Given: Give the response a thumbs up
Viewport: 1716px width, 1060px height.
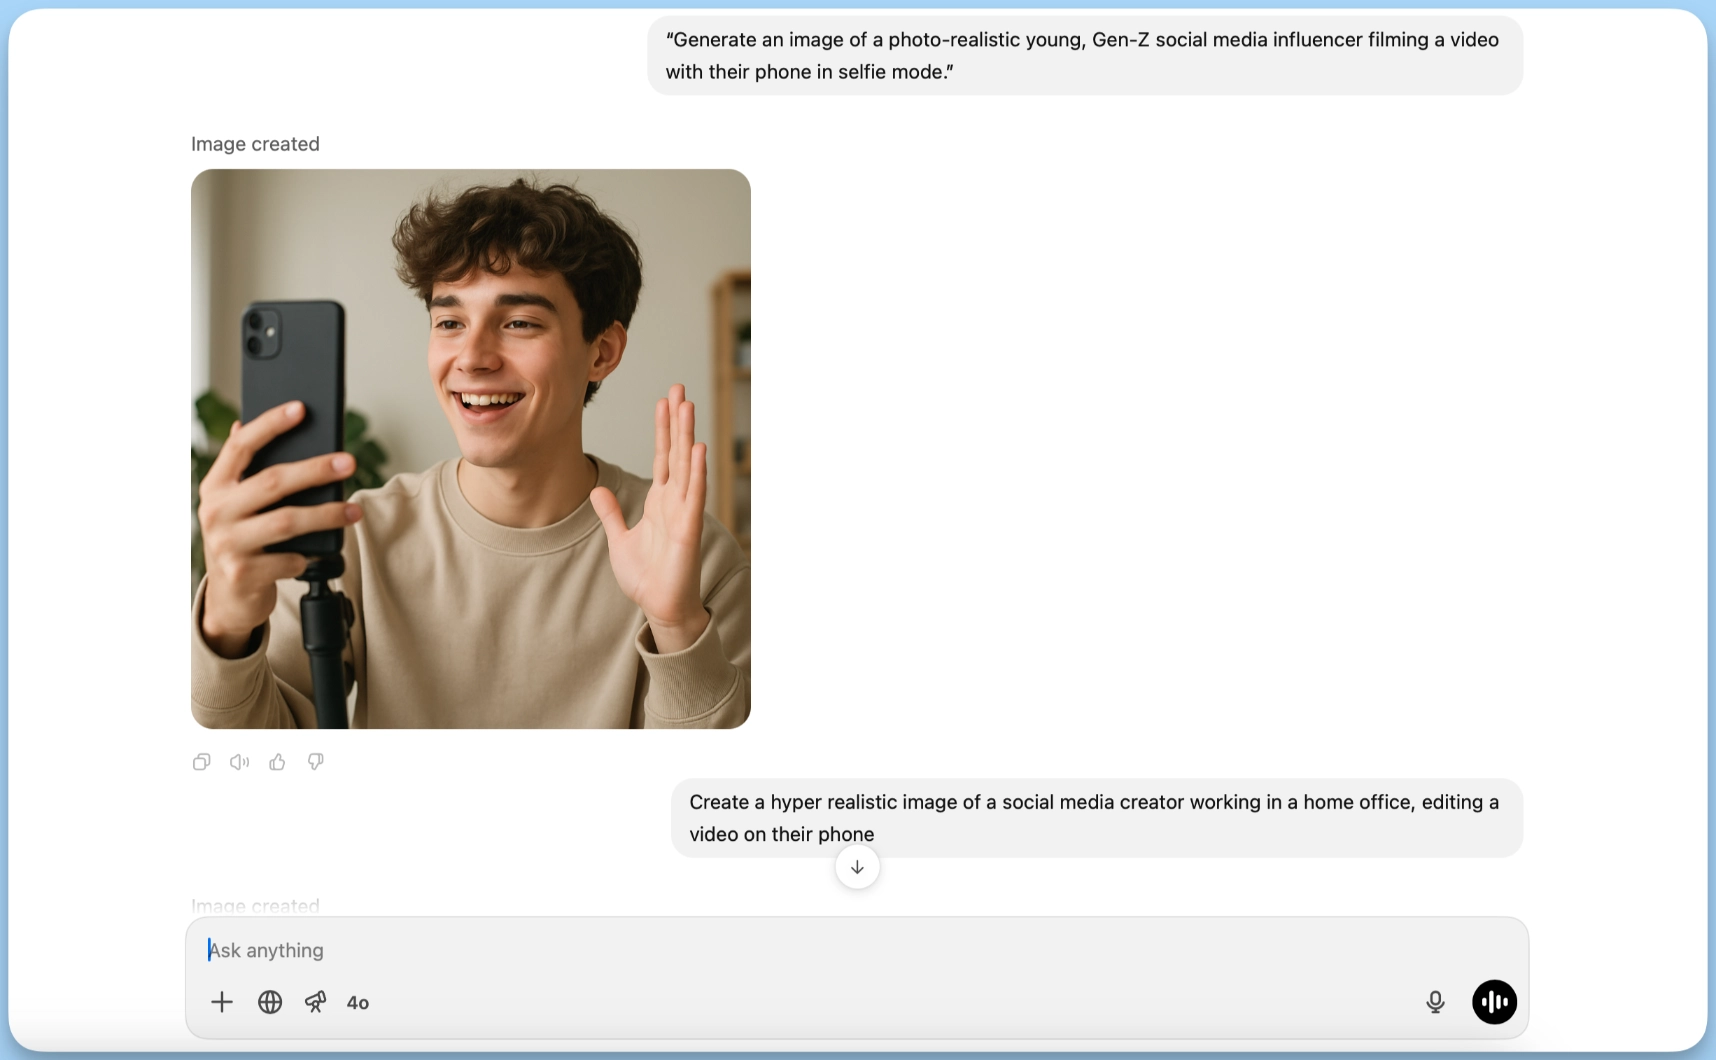Looking at the screenshot, I should coord(277,762).
